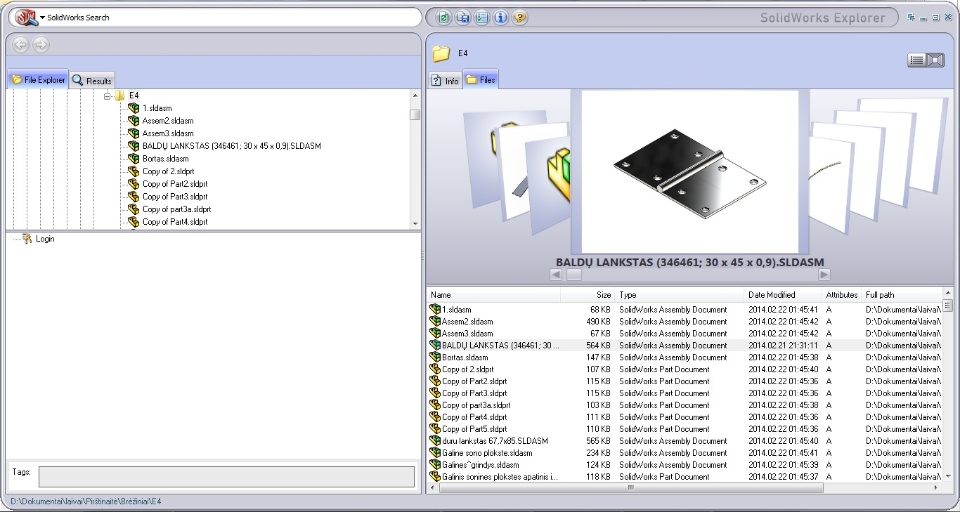960x512 pixels.
Task: Select Copy of part3a.sldprt in tree
Action: point(170,209)
